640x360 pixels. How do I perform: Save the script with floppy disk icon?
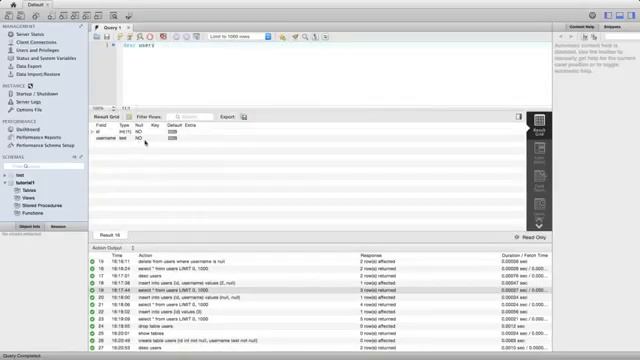107,37
